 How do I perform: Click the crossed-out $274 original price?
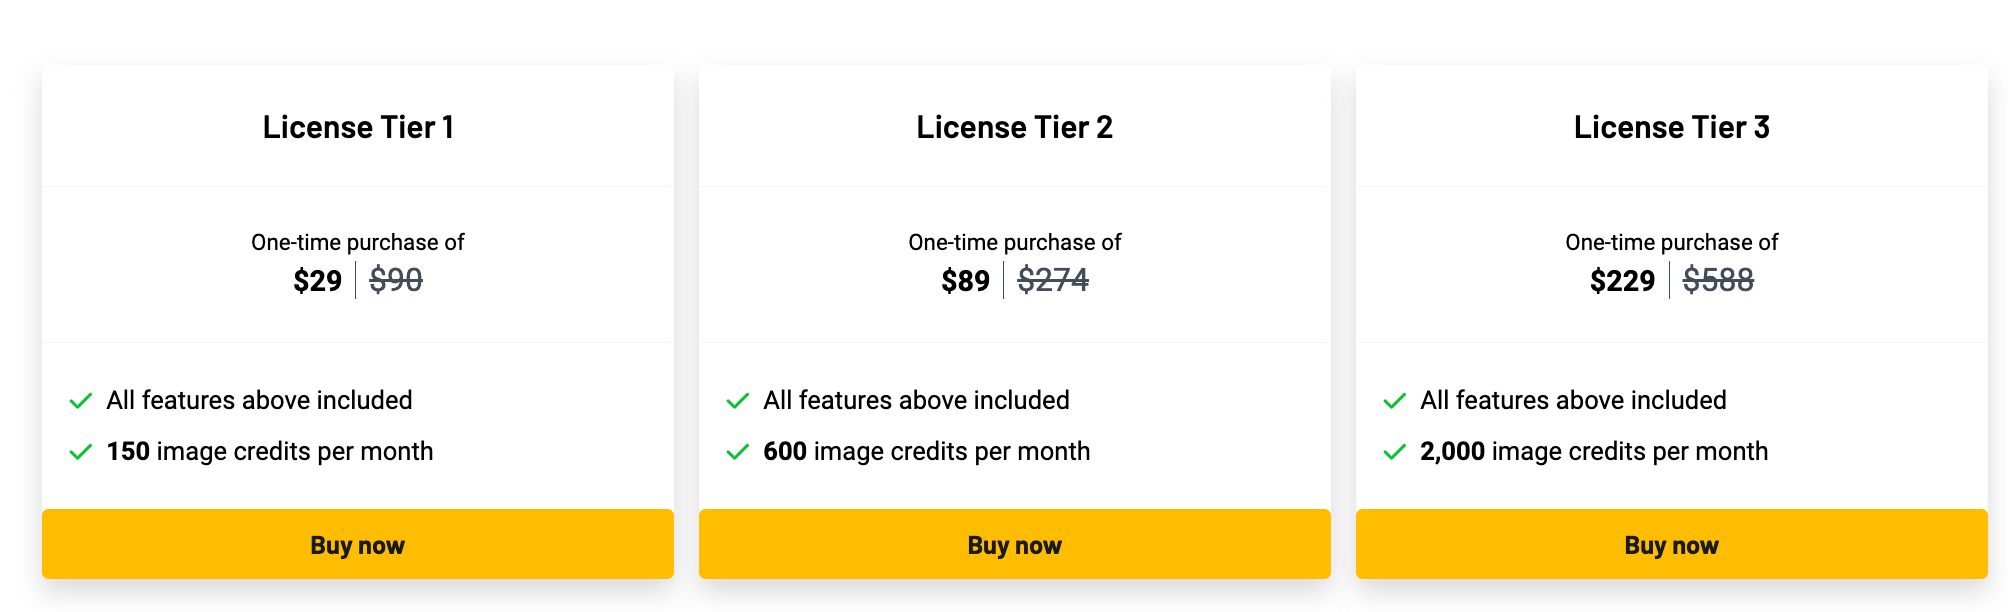[1053, 280]
